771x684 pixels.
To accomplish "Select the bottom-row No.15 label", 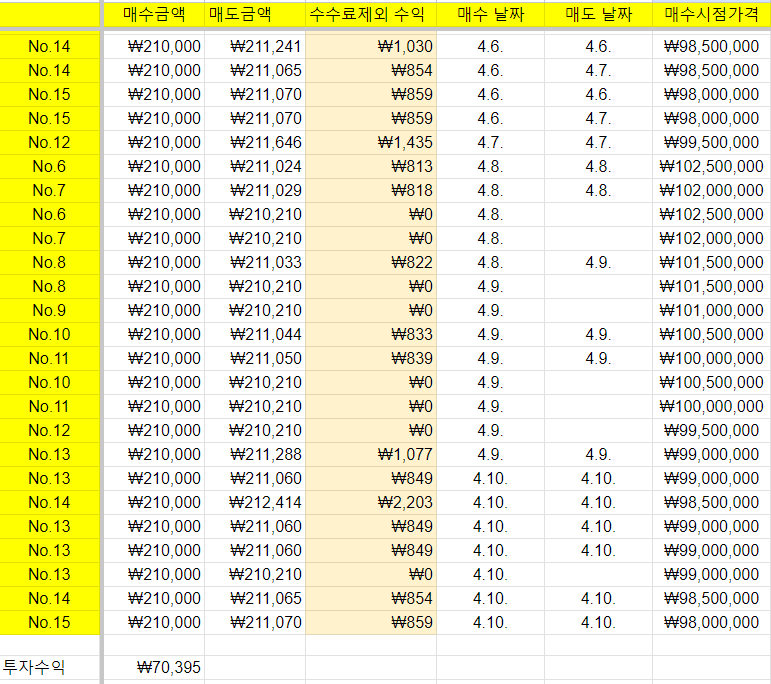I will [x=49, y=623].
